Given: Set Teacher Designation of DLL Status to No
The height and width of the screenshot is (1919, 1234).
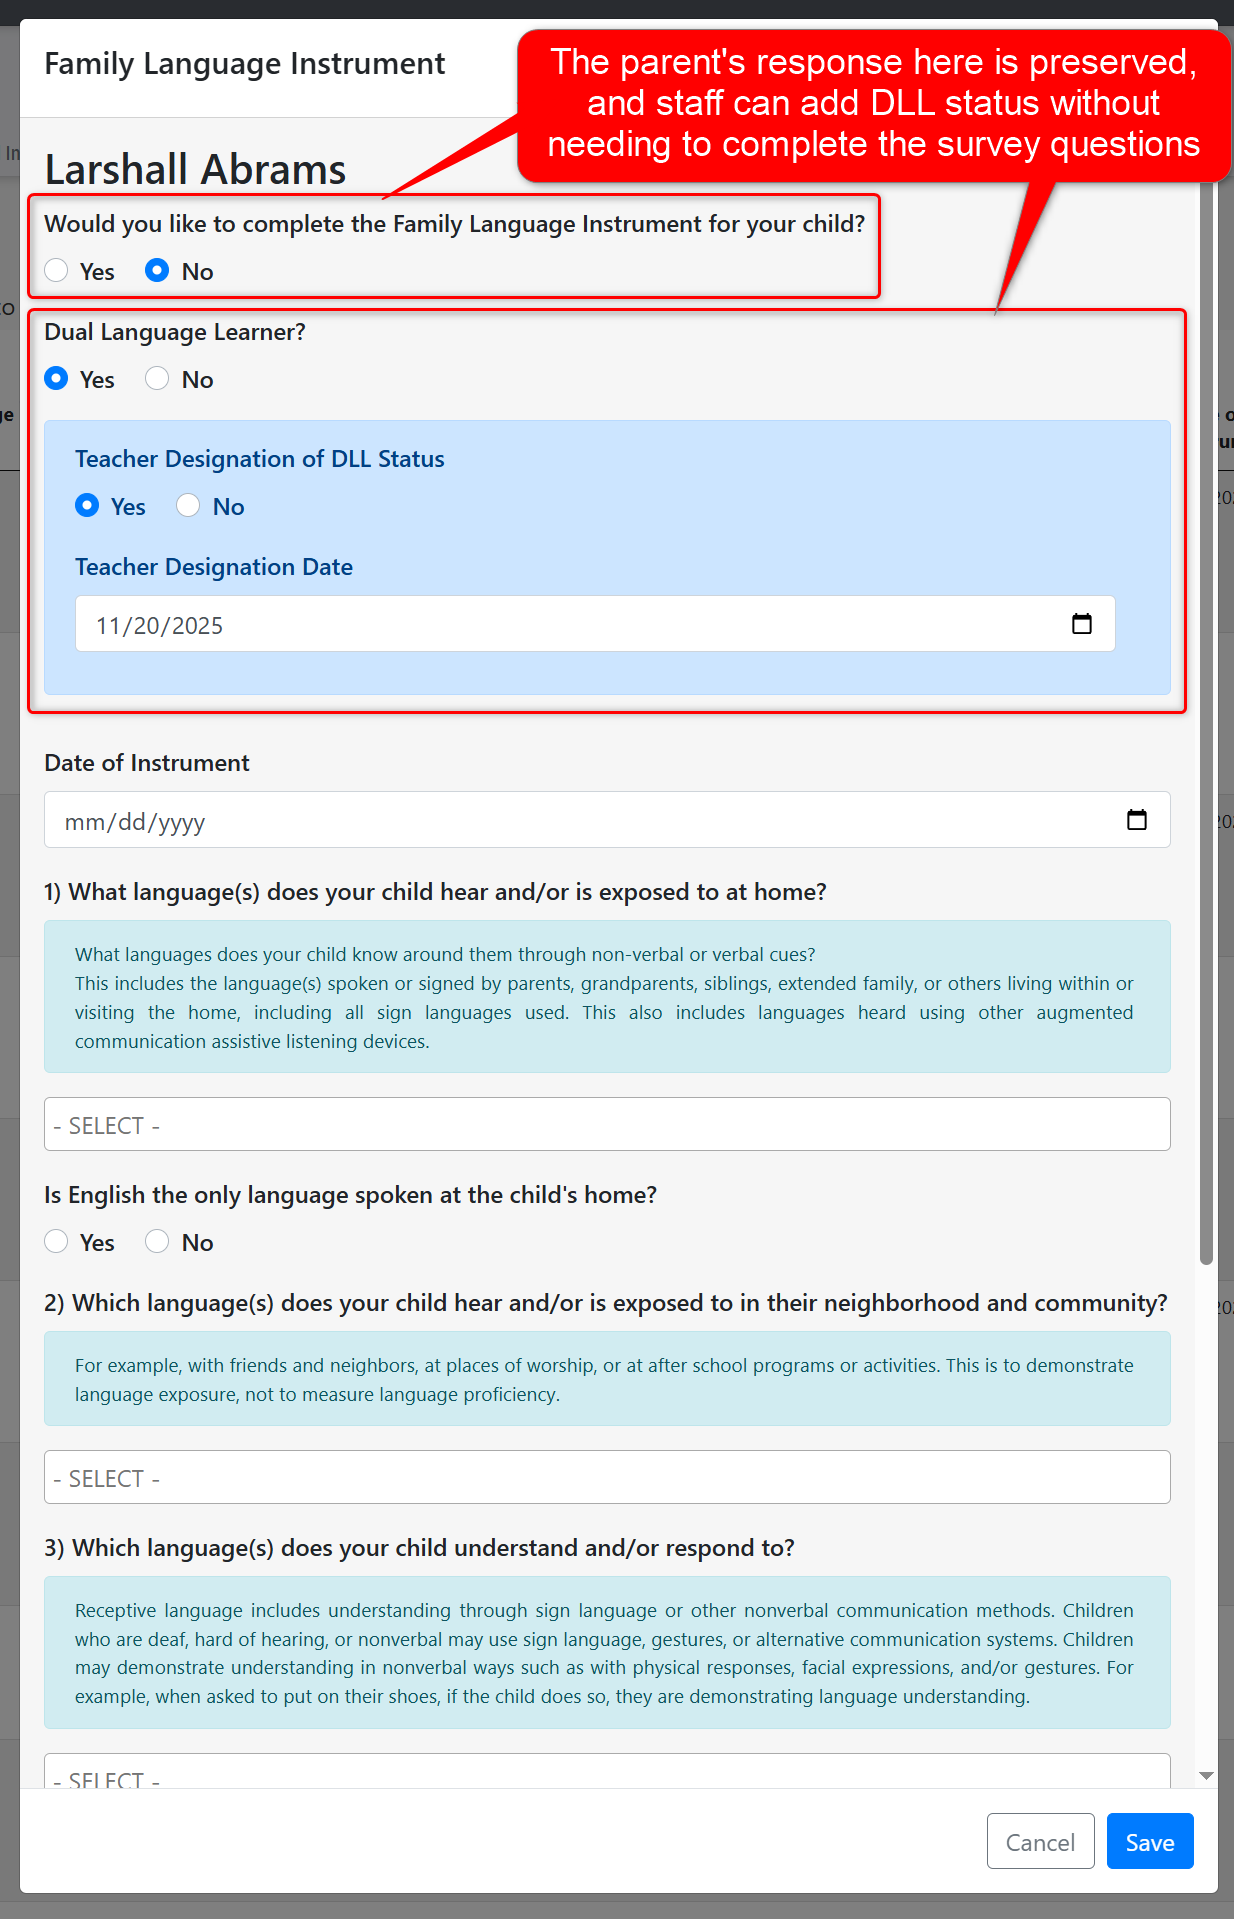Looking at the screenshot, I should click(x=188, y=506).
